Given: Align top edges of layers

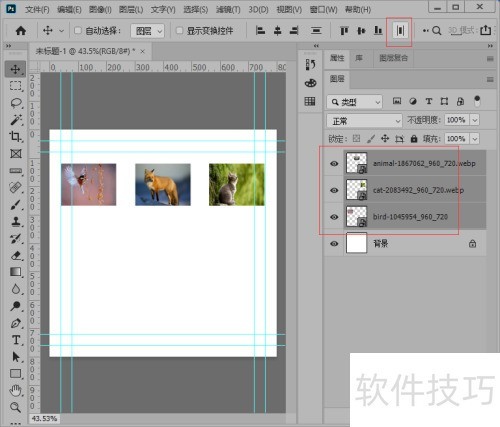Looking at the screenshot, I should [344, 31].
